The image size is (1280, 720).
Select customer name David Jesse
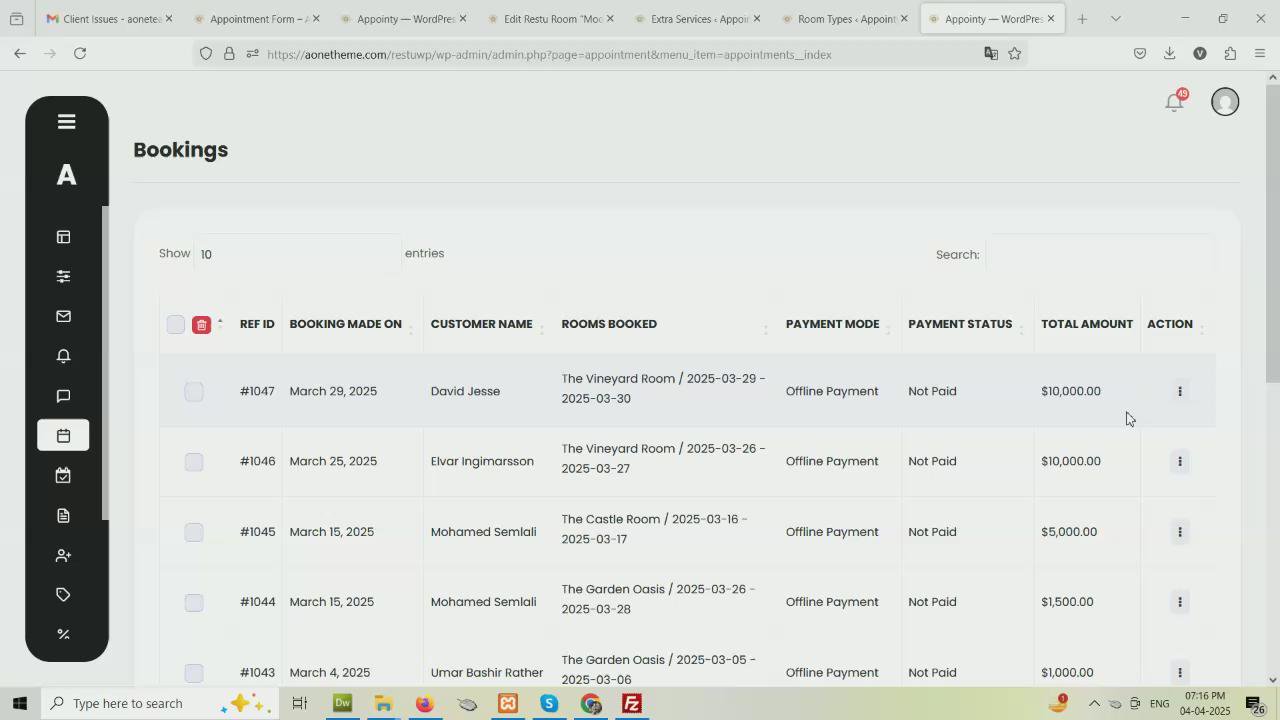click(x=465, y=391)
